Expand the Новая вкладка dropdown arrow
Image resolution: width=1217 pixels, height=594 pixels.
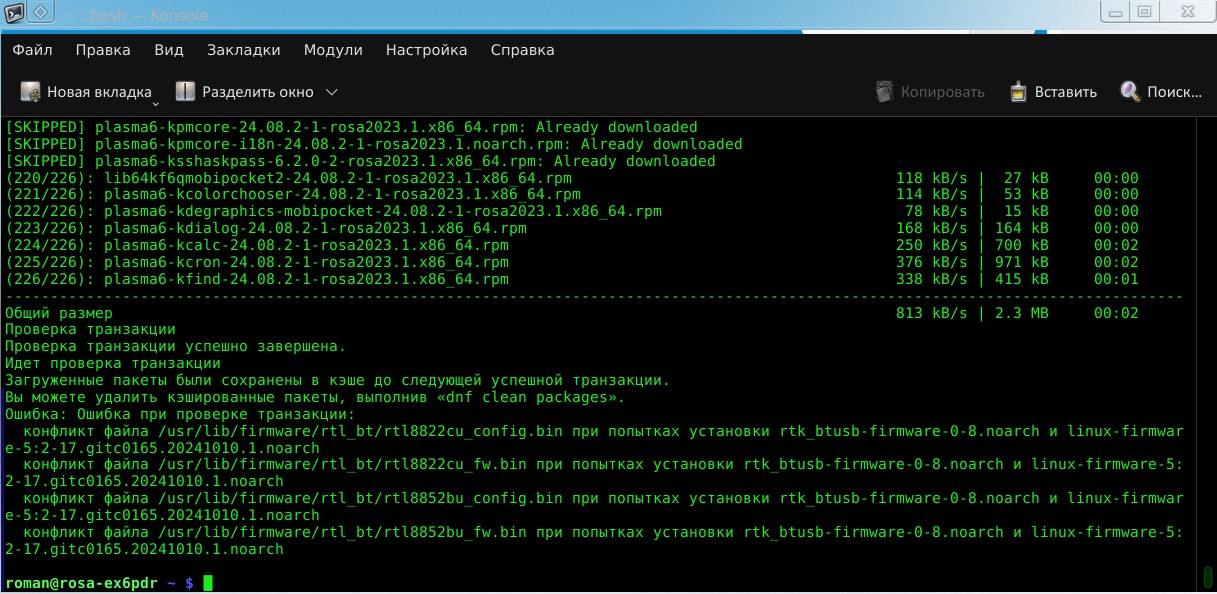(156, 102)
